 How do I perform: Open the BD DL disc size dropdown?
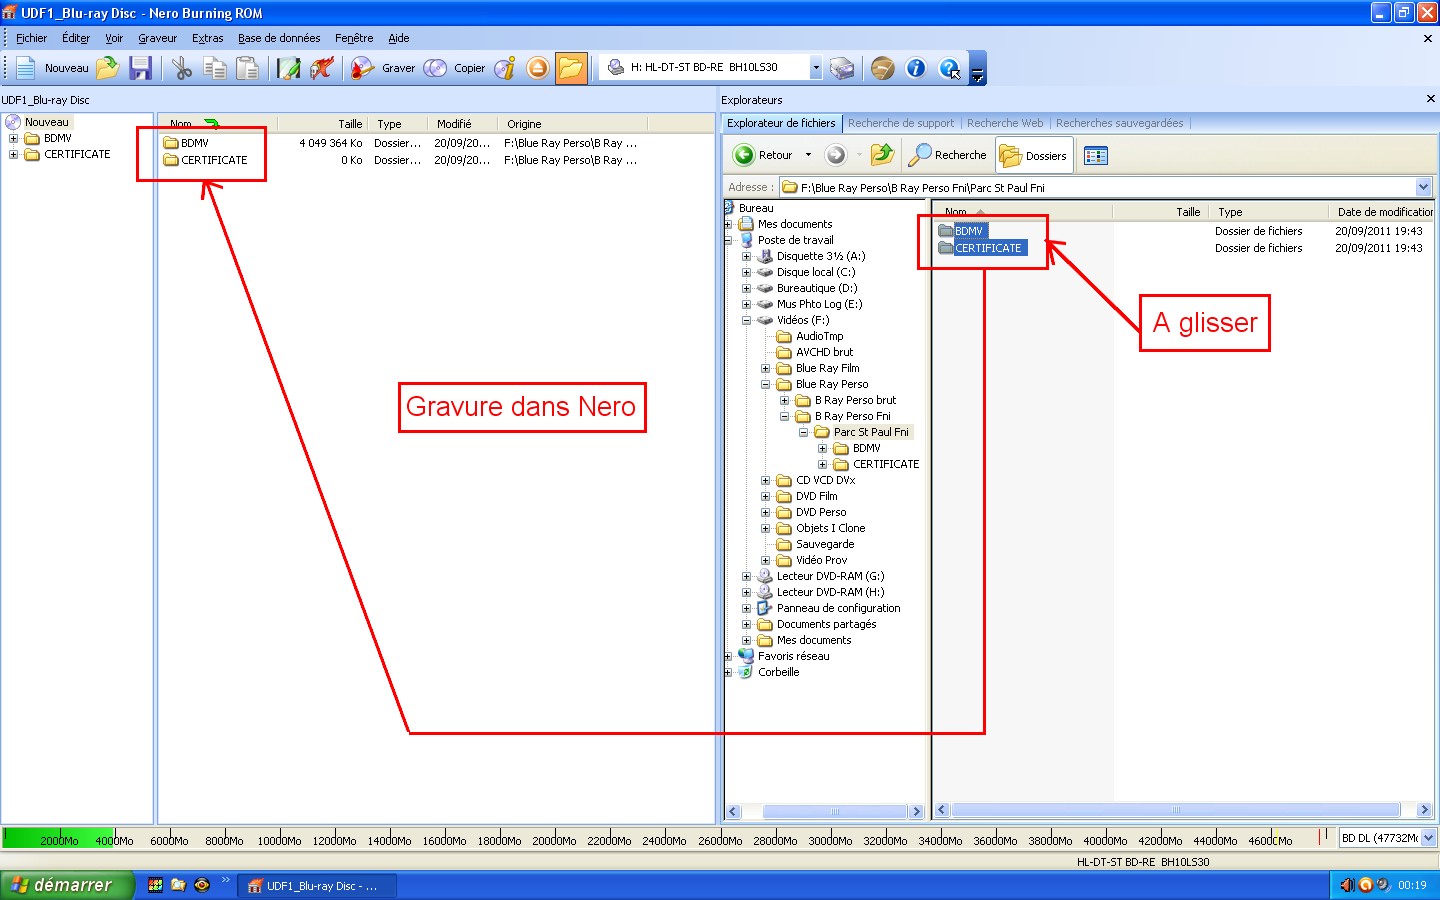pyautogui.click(x=1428, y=838)
